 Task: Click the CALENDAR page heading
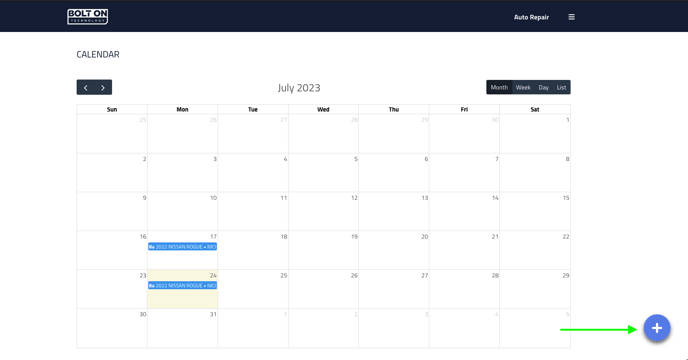tap(98, 54)
